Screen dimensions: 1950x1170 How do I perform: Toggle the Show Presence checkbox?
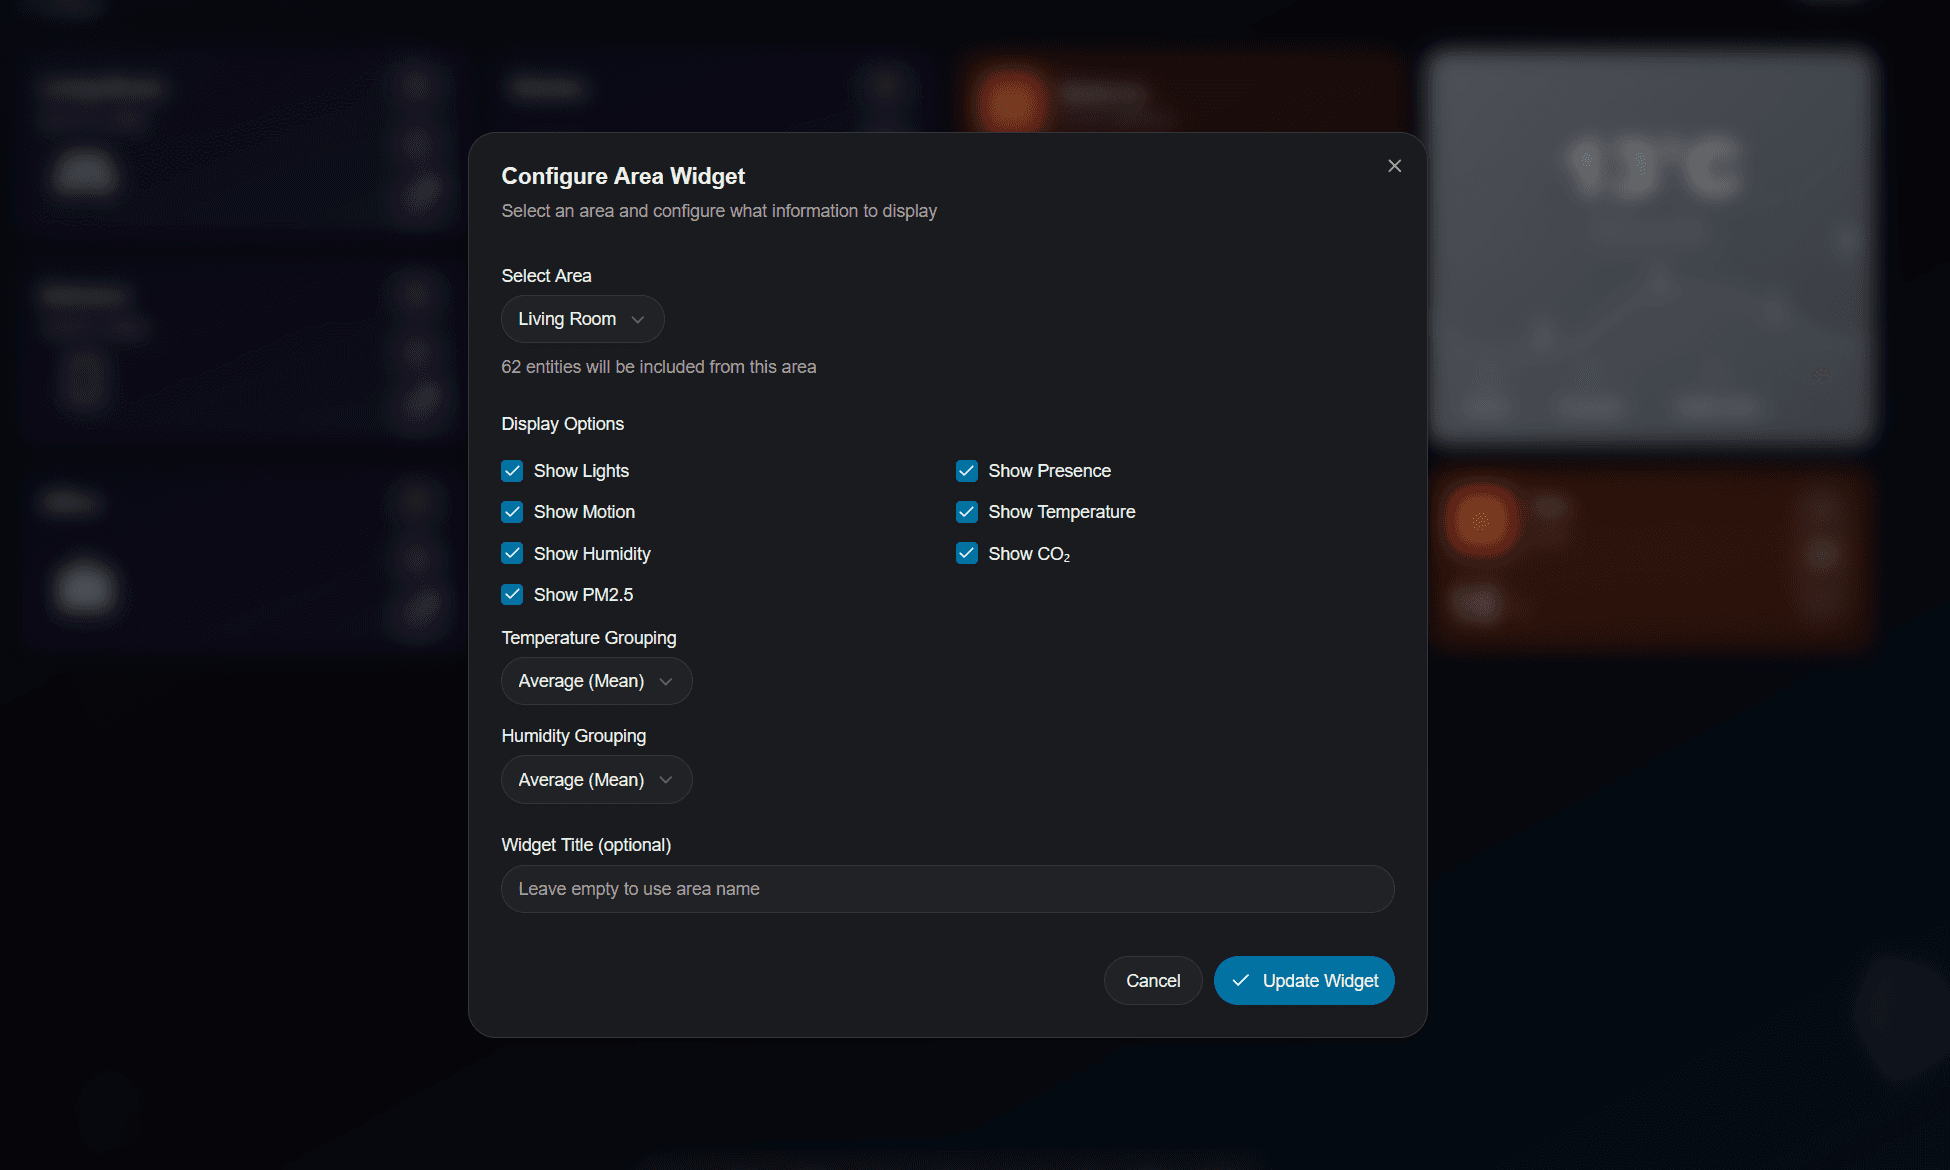pos(966,471)
